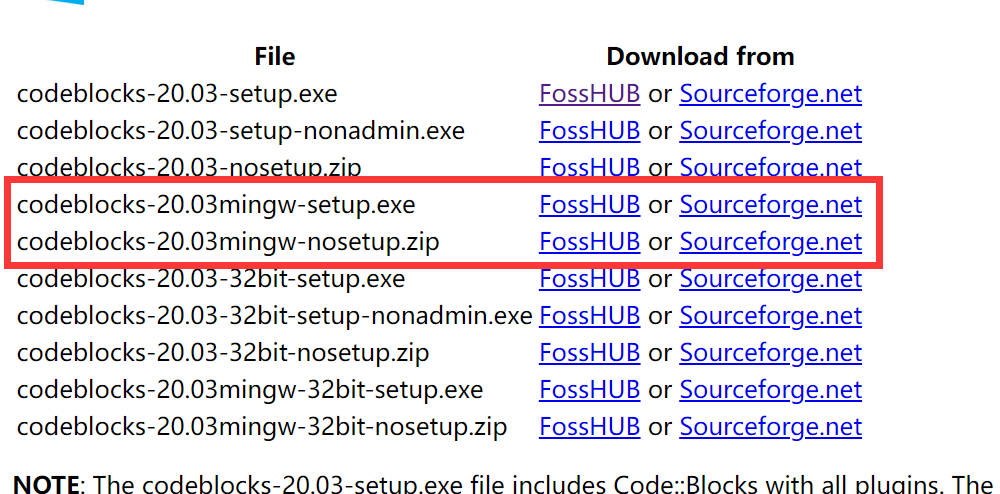Download codeblocks-20.03mingw-setup.exe from Sourceforge.net
The height and width of the screenshot is (494, 1000).
(770, 205)
